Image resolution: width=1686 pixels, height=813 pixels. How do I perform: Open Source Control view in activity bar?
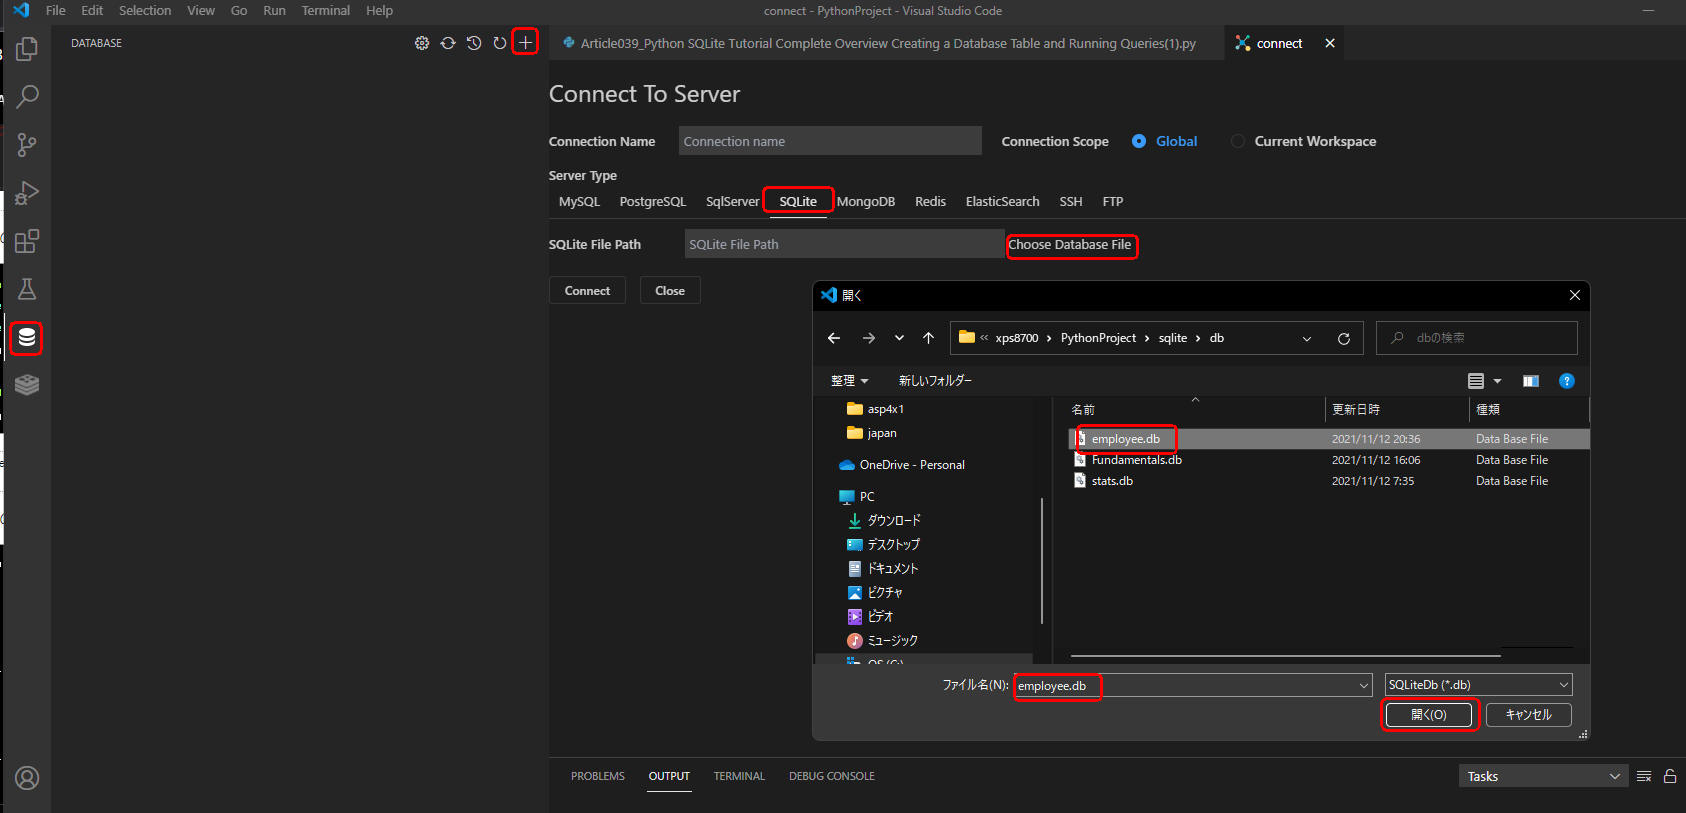tap(27, 144)
